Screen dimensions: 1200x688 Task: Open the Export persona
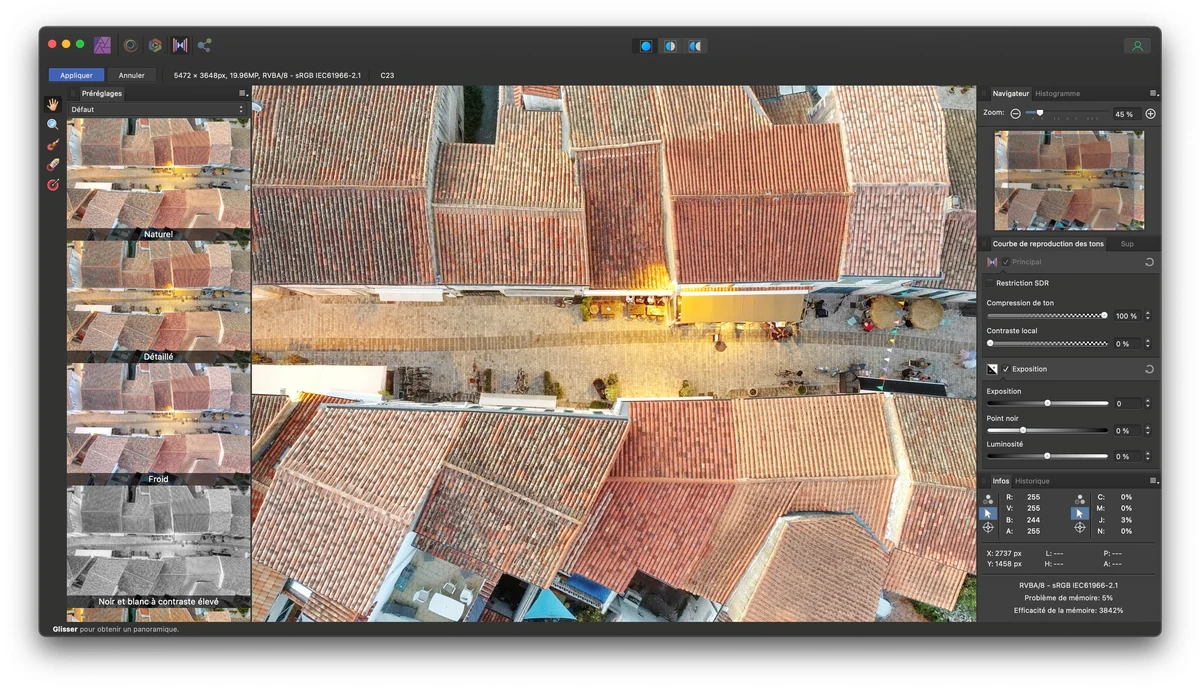click(205, 45)
